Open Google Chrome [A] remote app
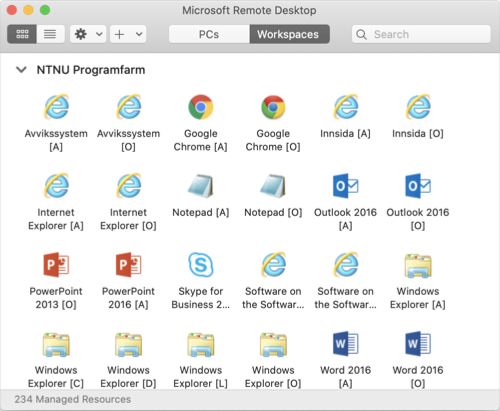Screen dimensions: 500x411 201,107
